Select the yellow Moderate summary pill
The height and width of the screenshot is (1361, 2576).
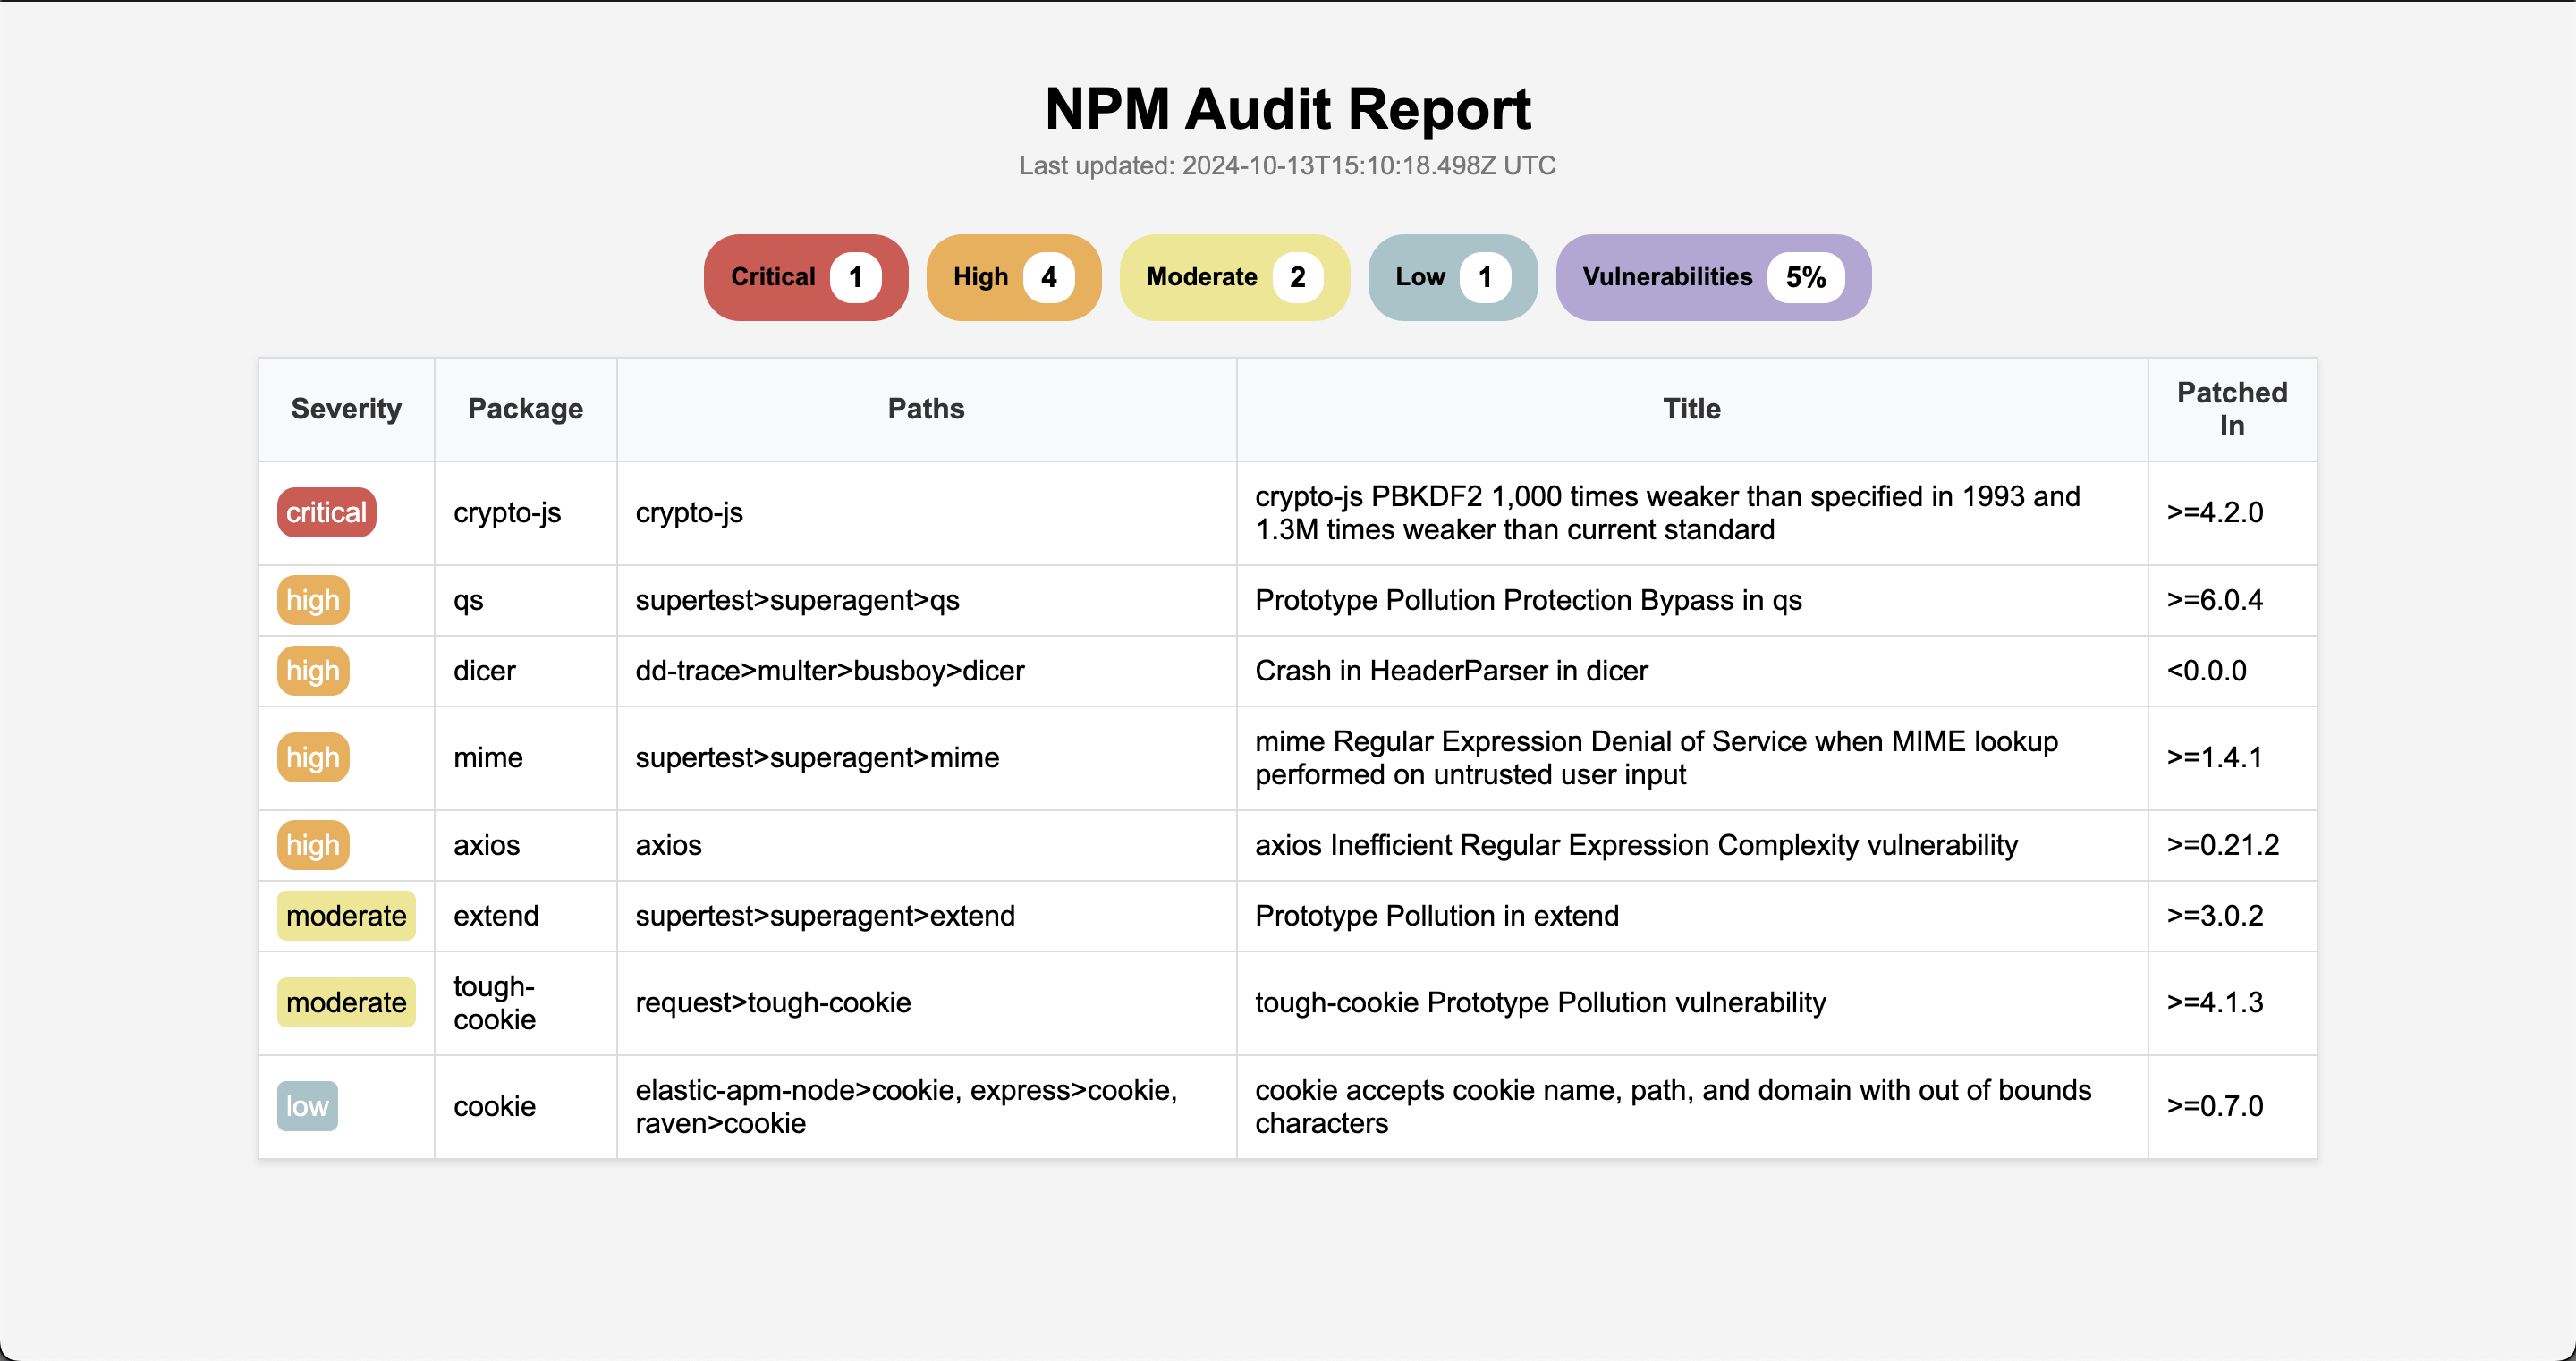click(1234, 277)
